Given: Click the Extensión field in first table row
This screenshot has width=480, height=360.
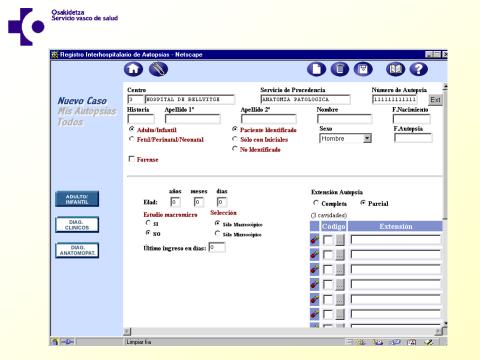Looking at the screenshot, I should pyautogui.click(x=396, y=240).
